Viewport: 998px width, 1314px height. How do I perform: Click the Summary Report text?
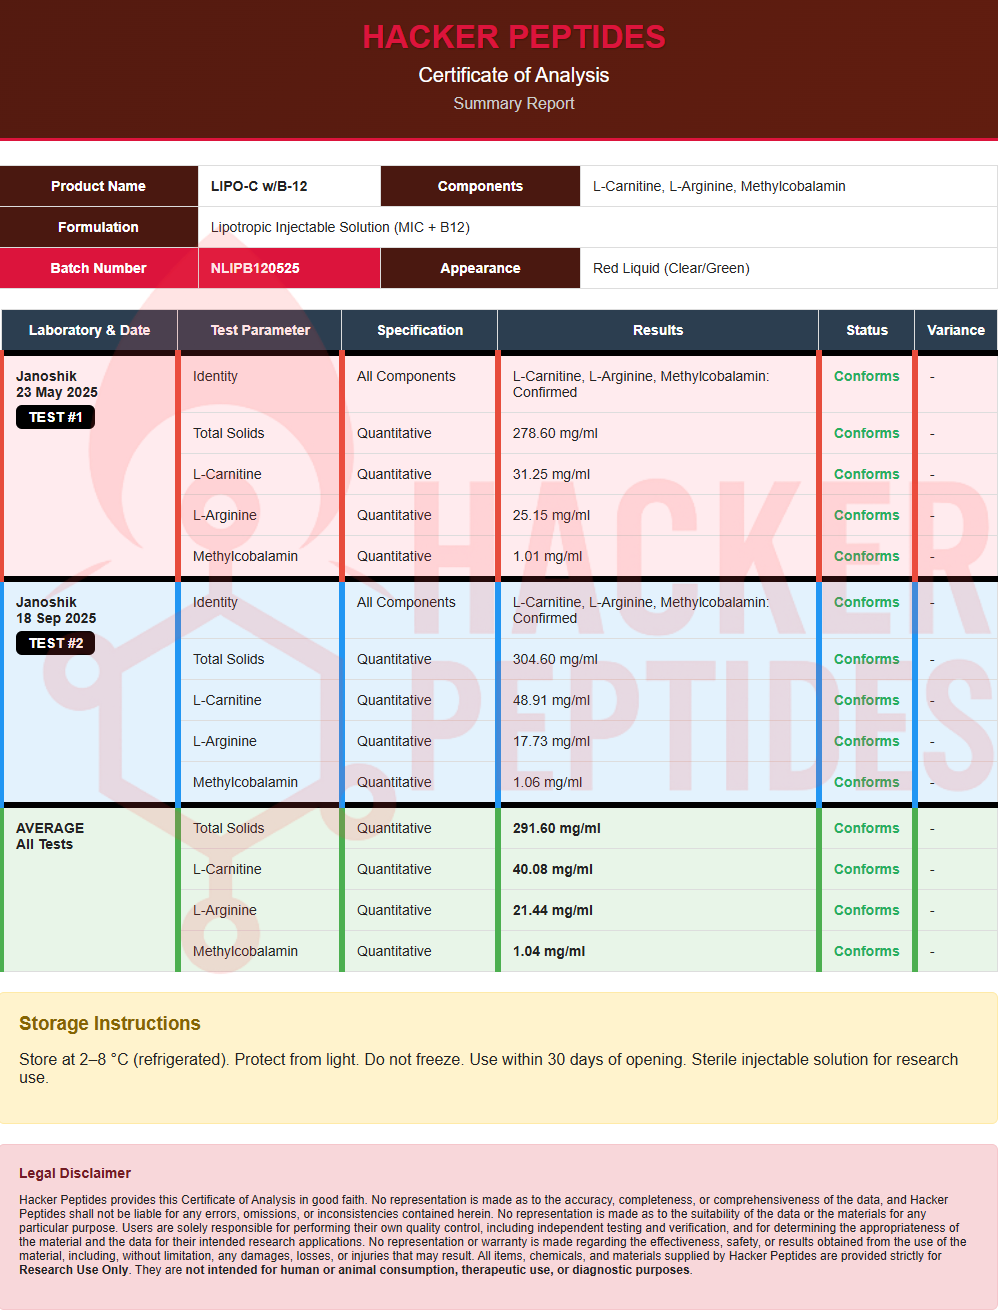(x=513, y=103)
